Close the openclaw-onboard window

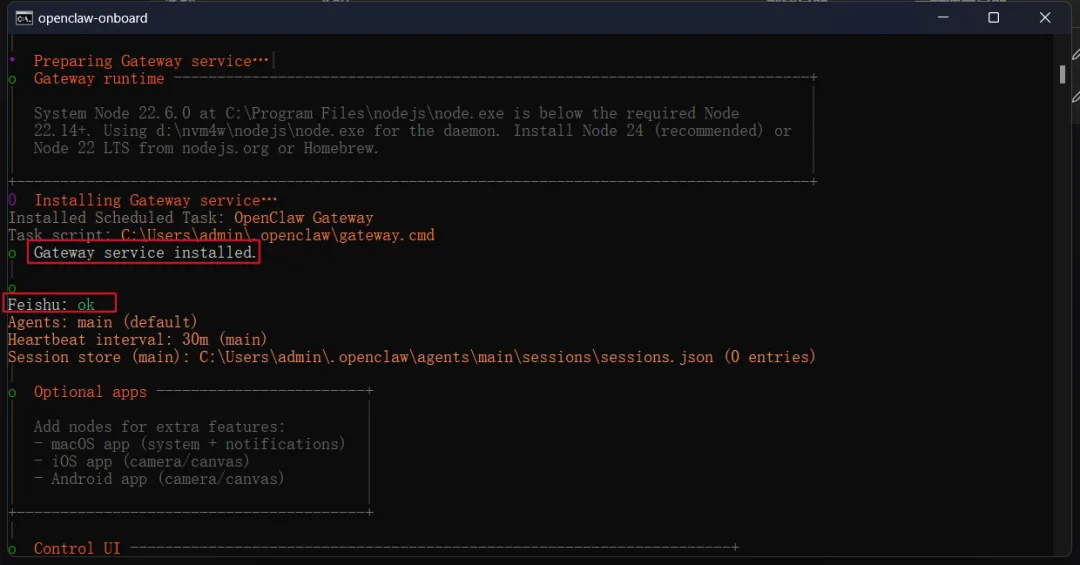pyautogui.click(x=1044, y=17)
